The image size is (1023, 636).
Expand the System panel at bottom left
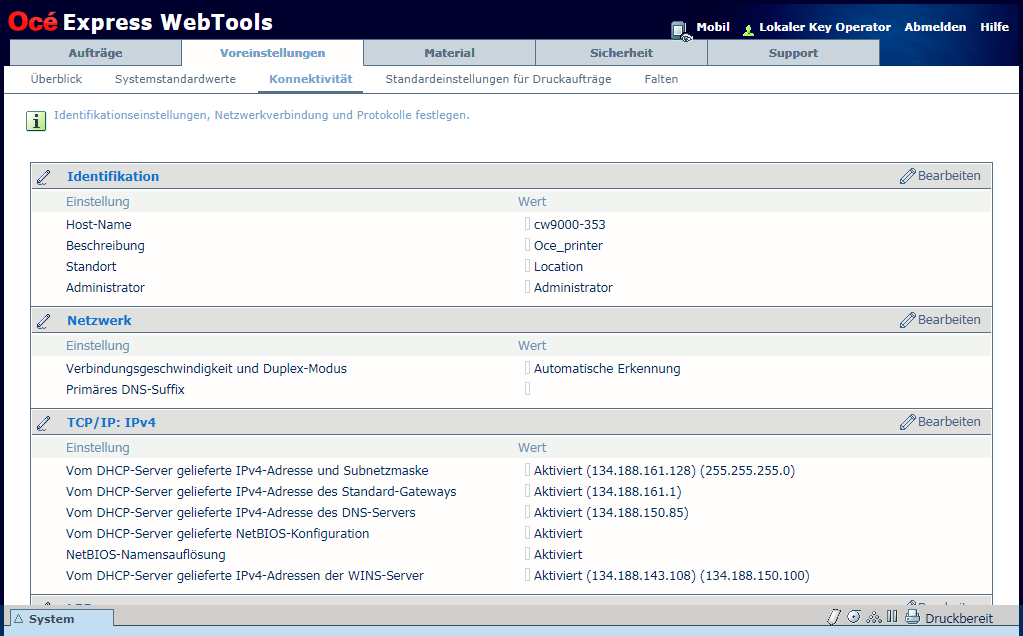coord(59,619)
